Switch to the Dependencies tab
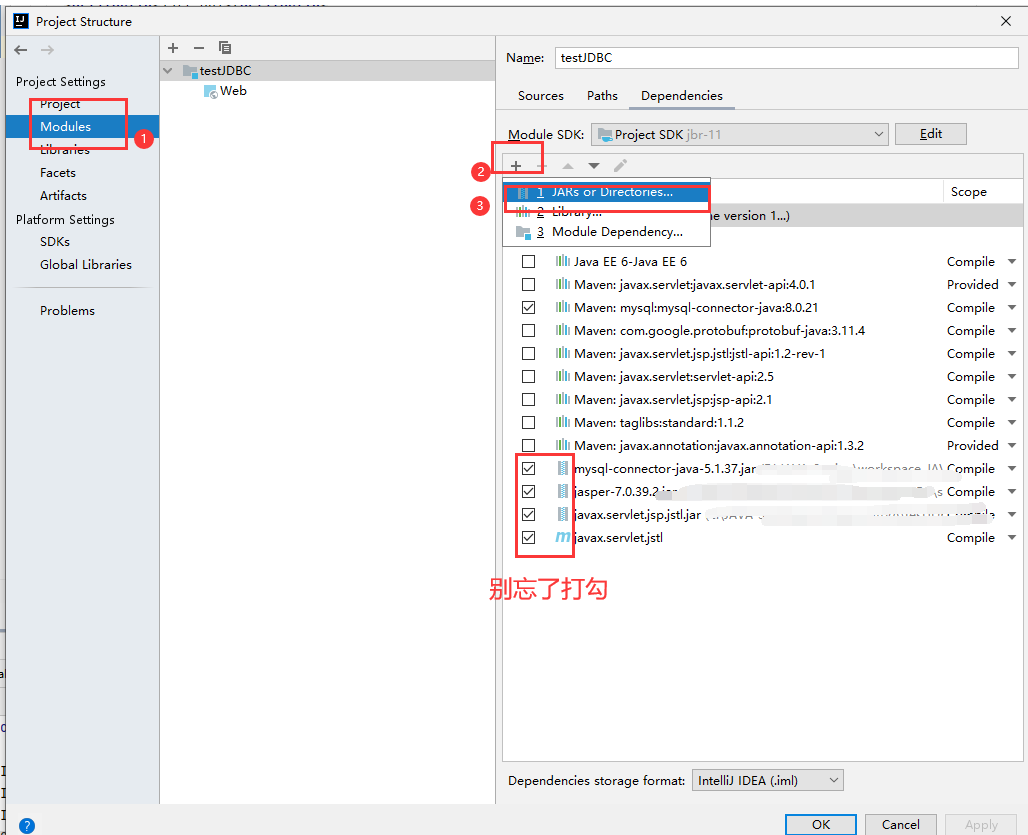 point(682,96)
